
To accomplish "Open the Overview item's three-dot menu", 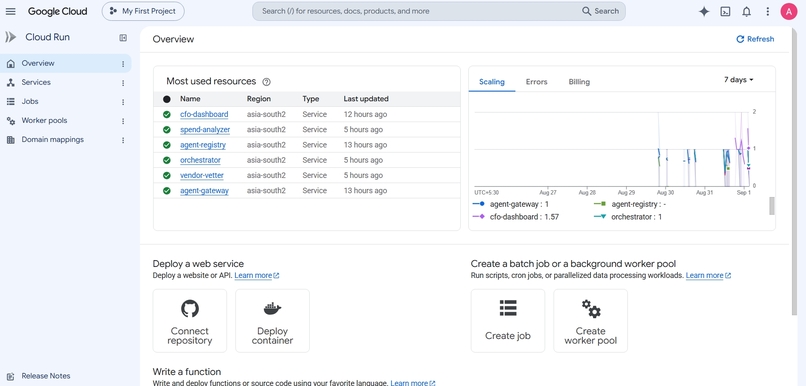I will 123,64.
